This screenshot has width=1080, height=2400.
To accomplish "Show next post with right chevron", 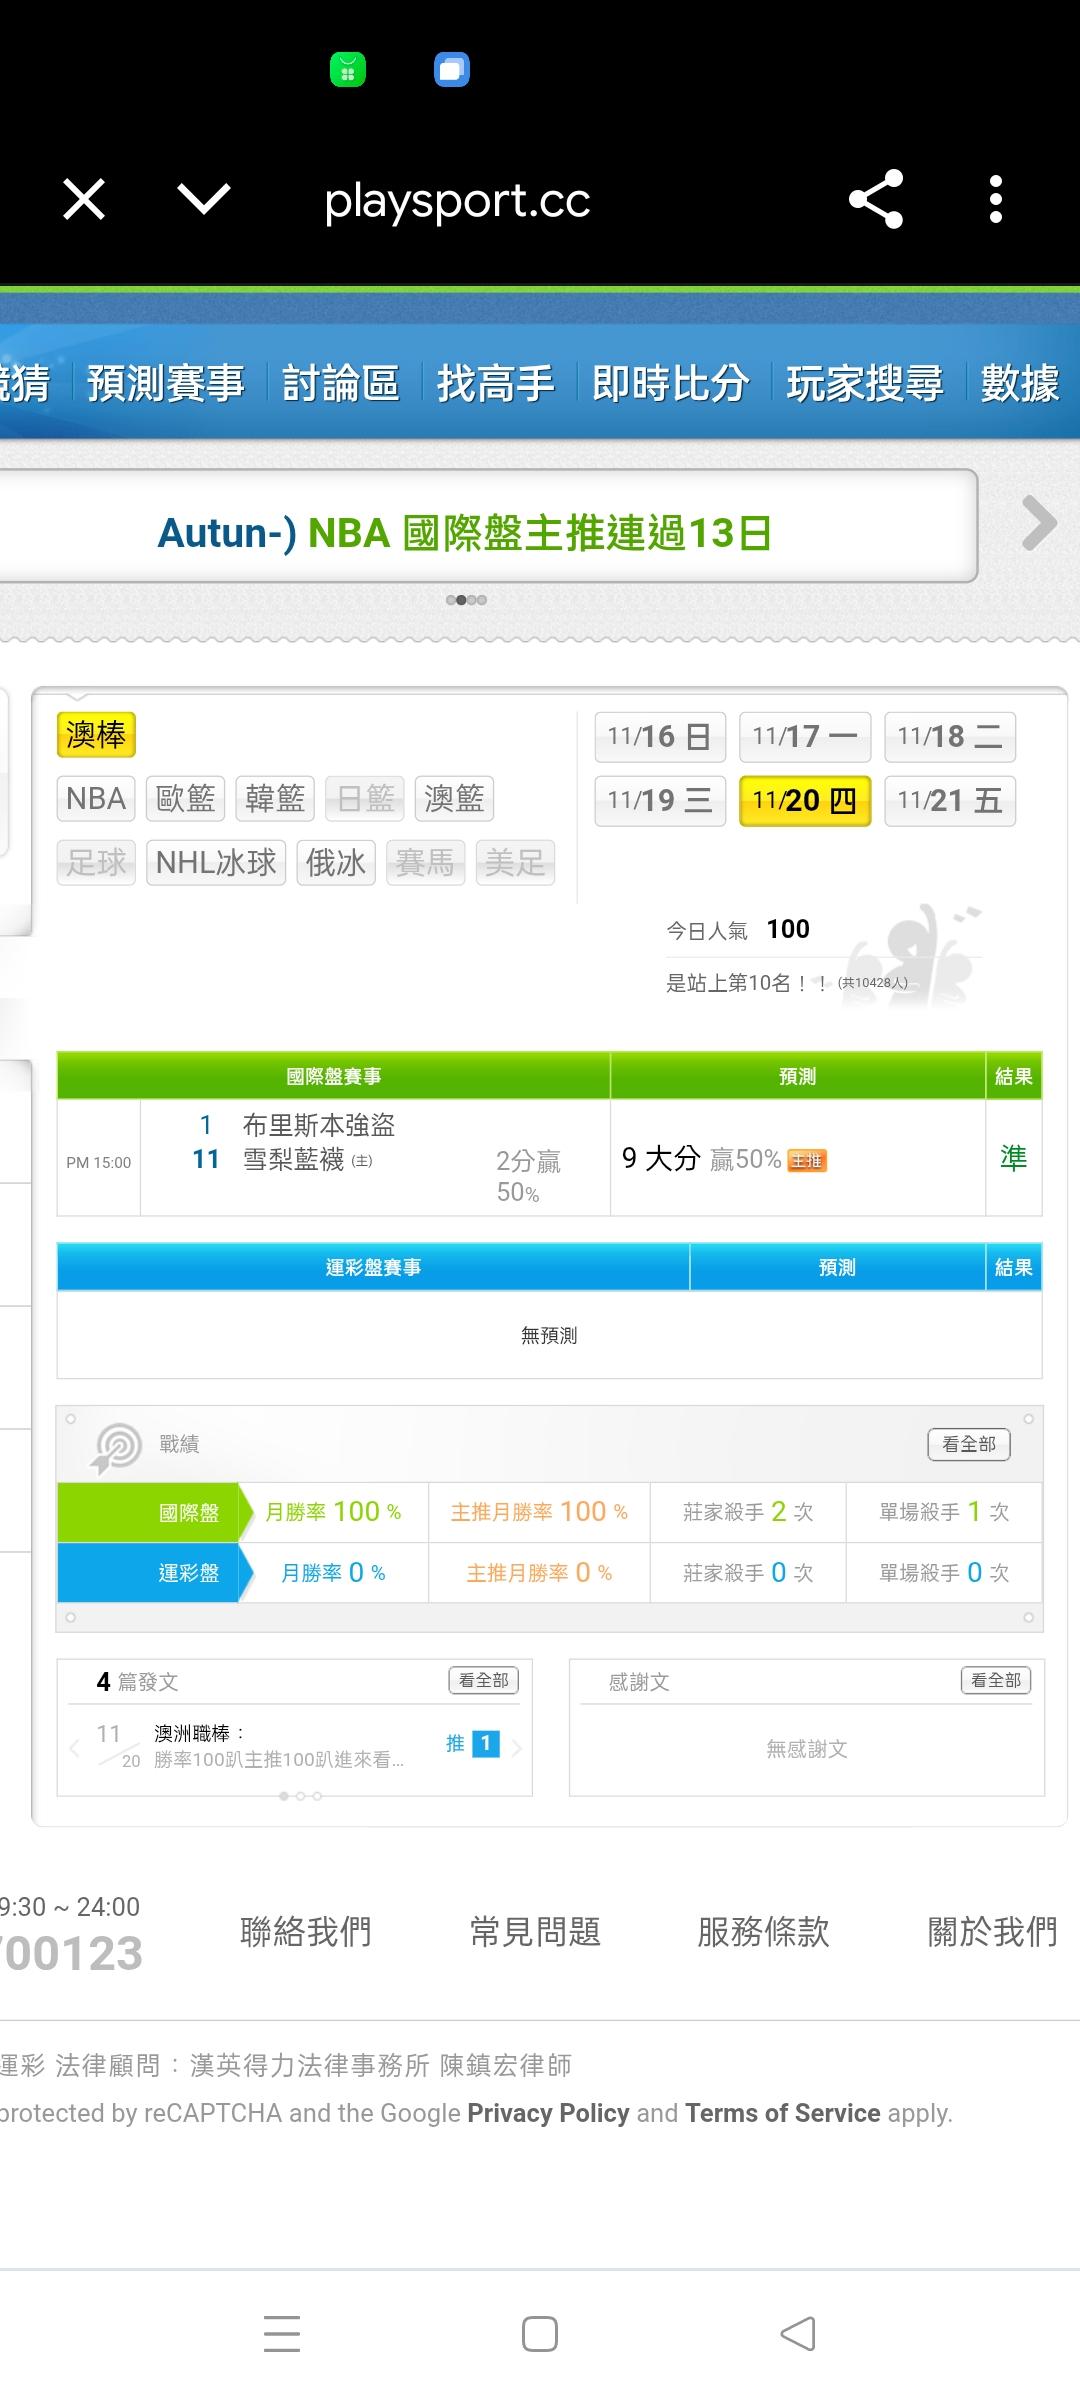I will (517, 1748).
